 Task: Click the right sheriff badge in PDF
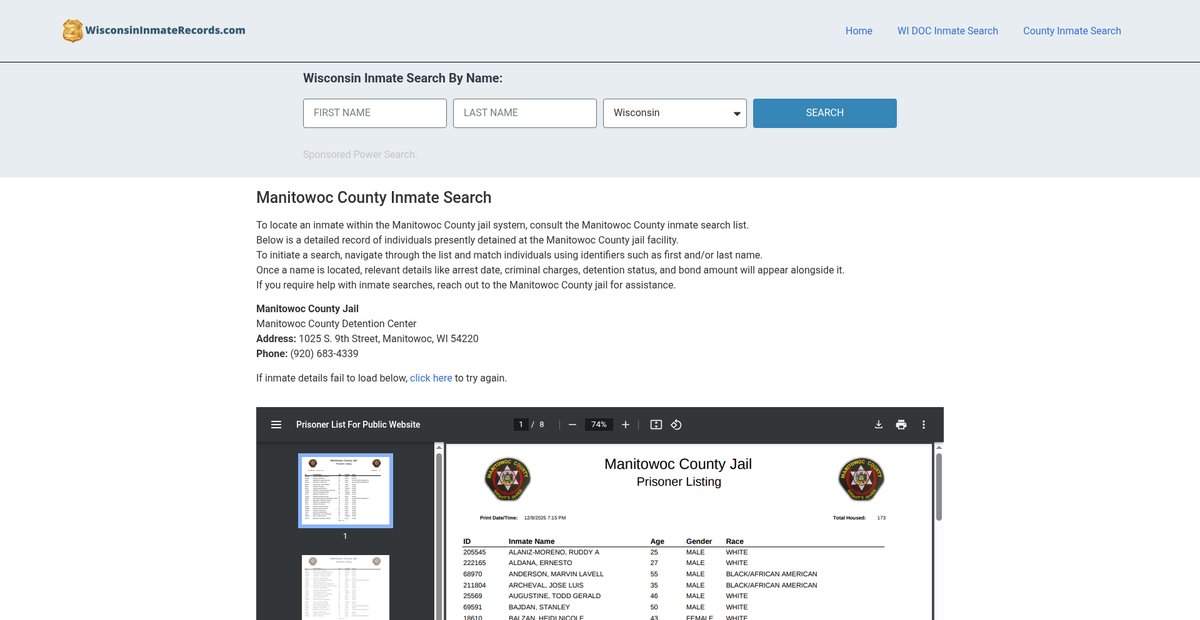[861, 479]
